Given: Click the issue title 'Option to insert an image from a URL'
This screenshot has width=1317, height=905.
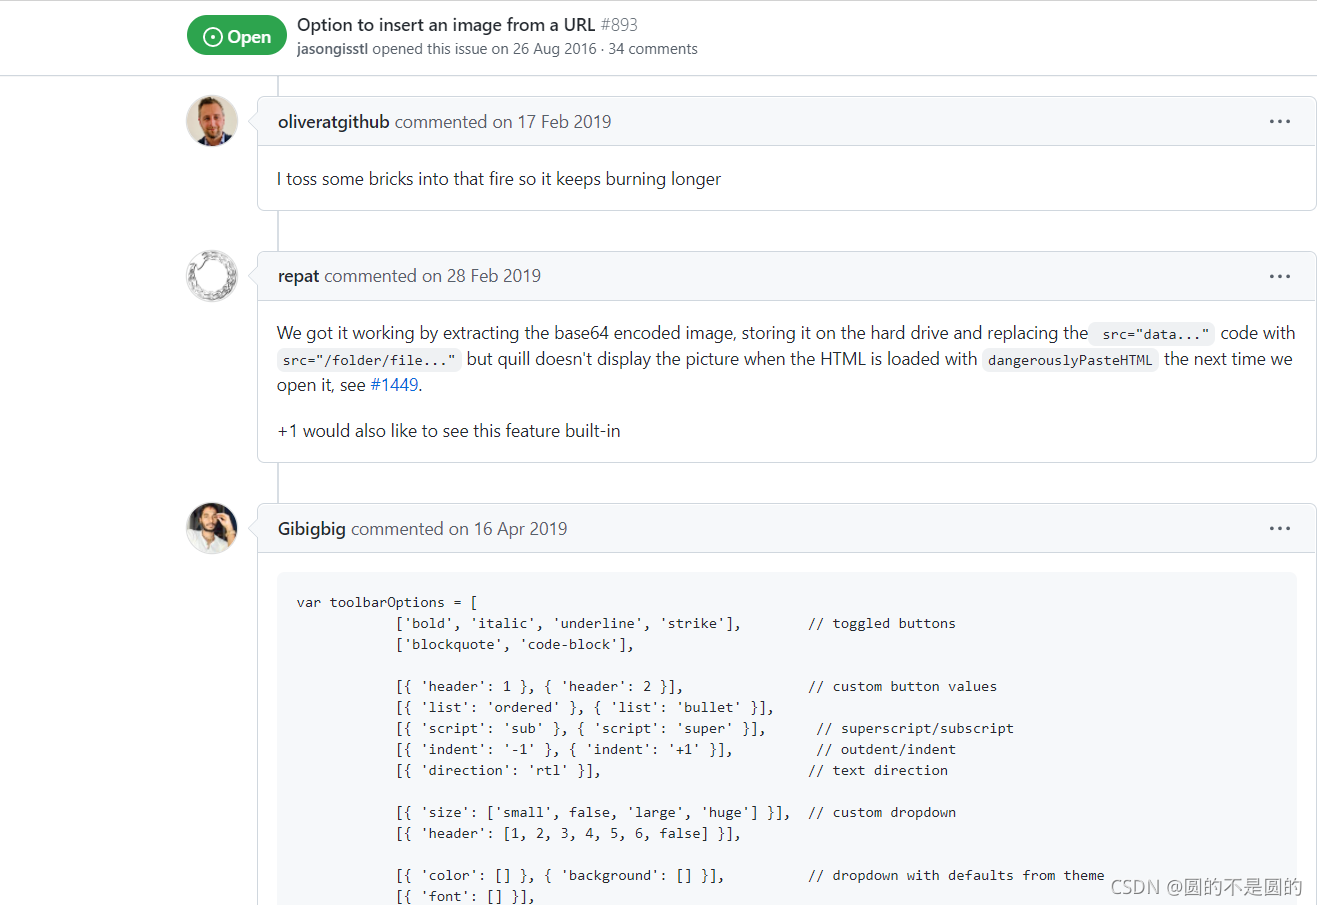Looking at the screenshot, I should [446, 25].
